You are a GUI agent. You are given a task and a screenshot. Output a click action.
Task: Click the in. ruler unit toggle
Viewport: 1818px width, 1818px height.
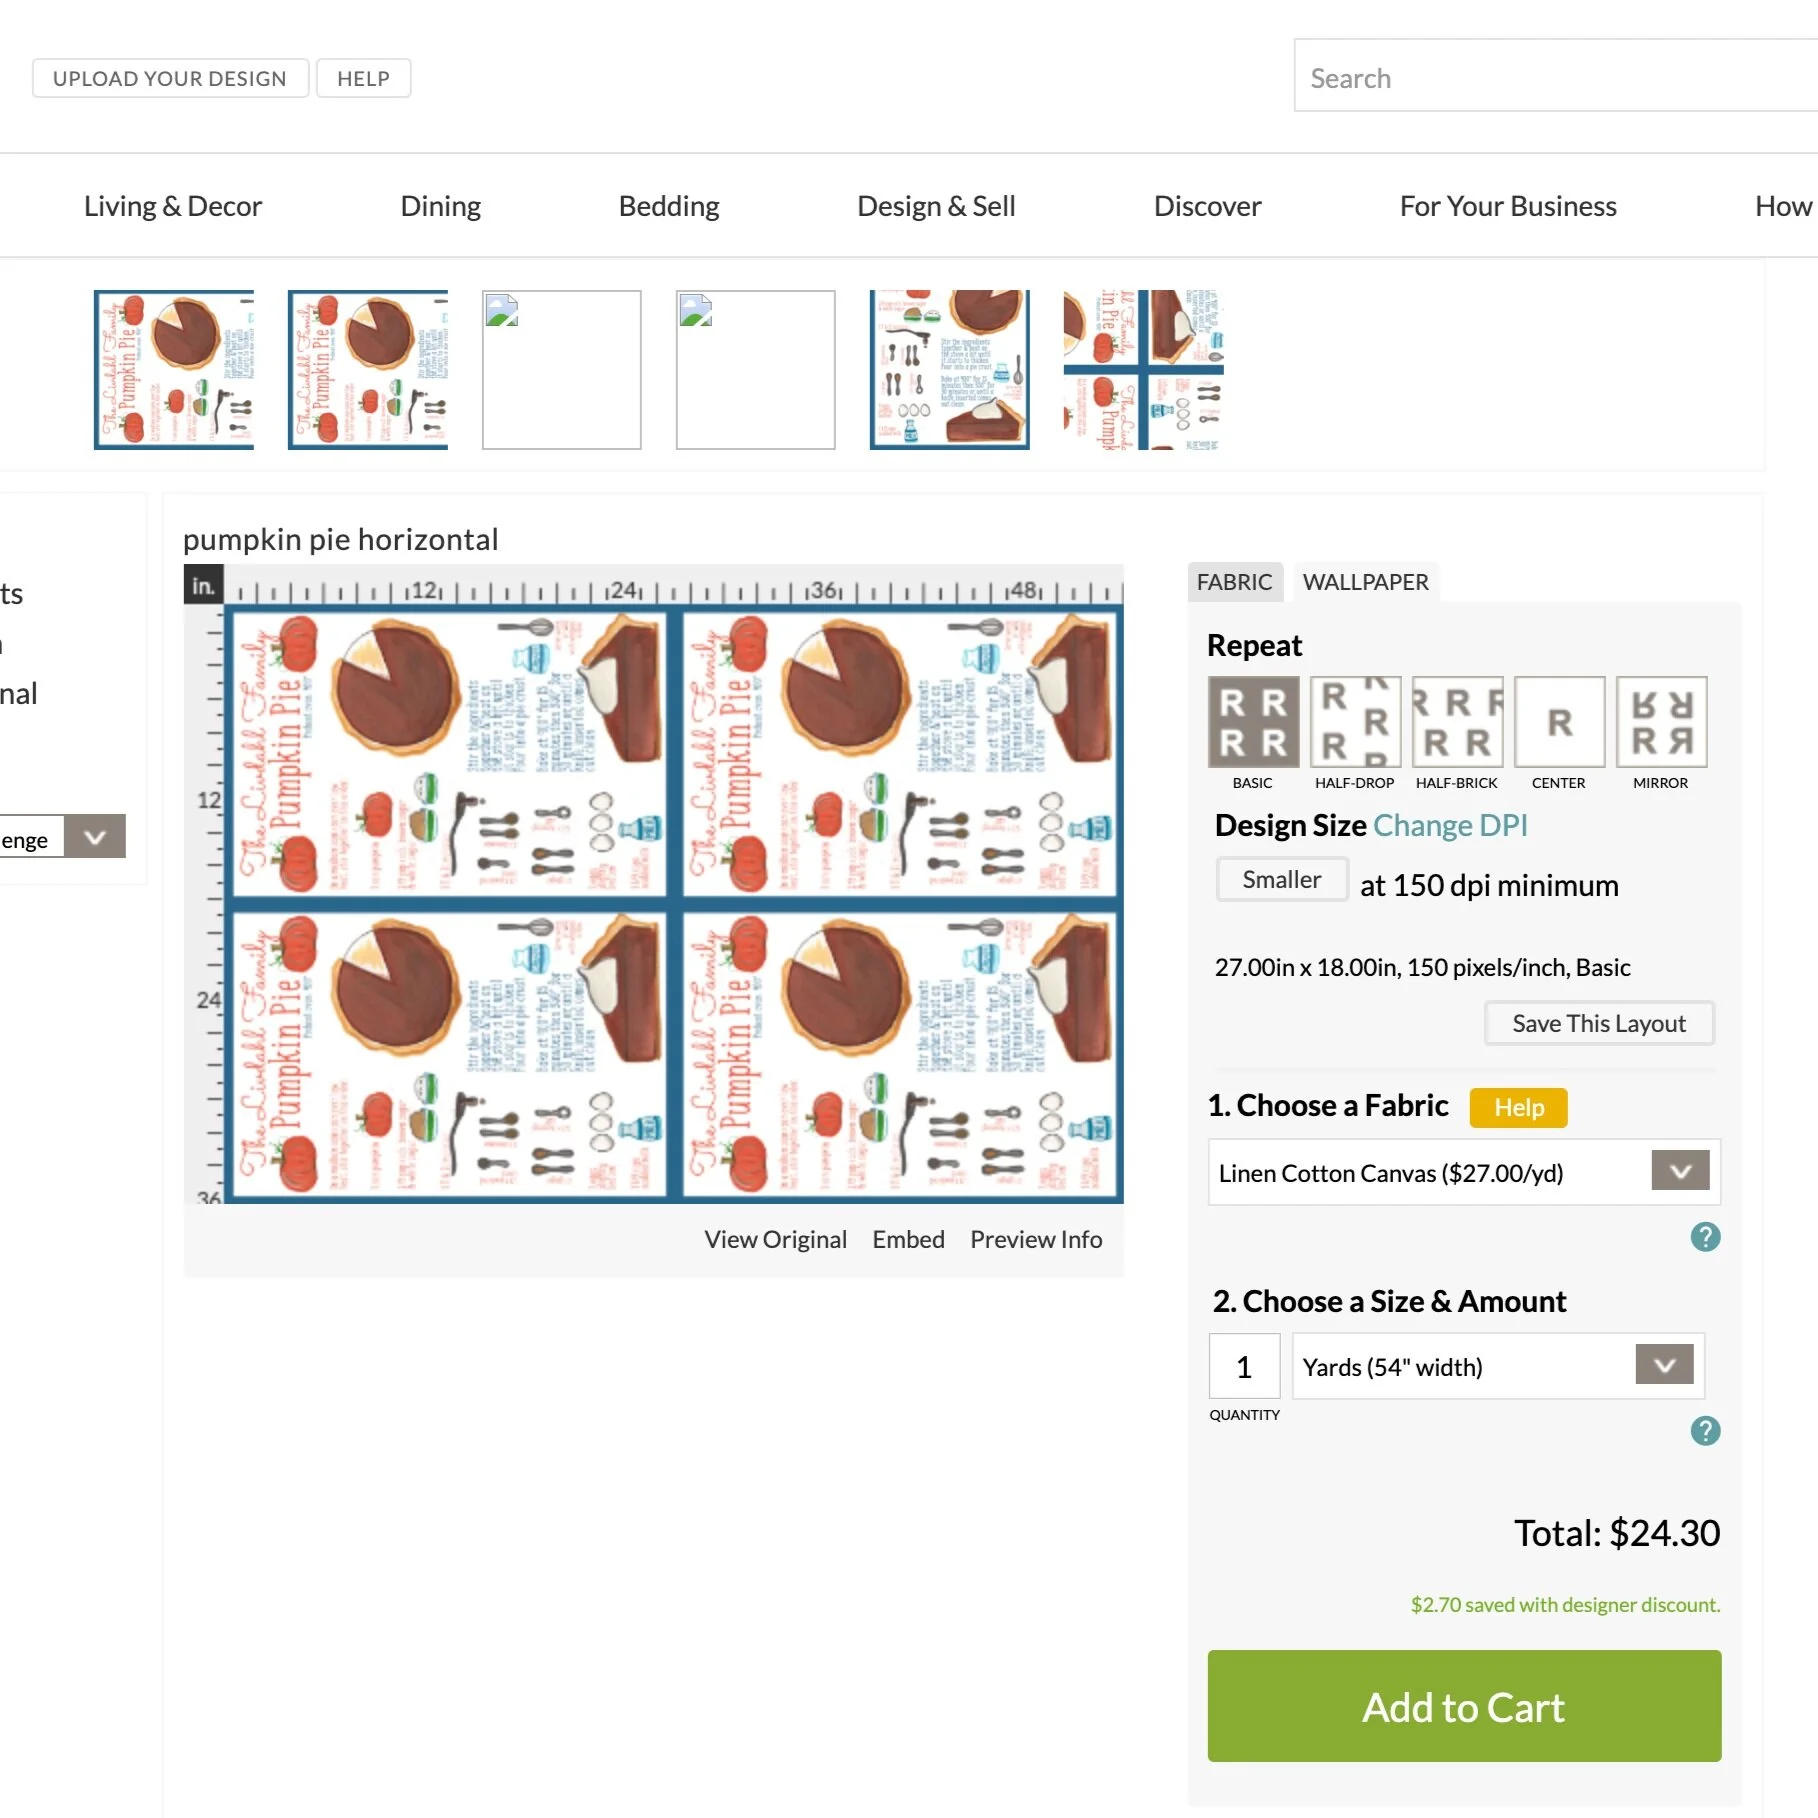tap(203, 585)
